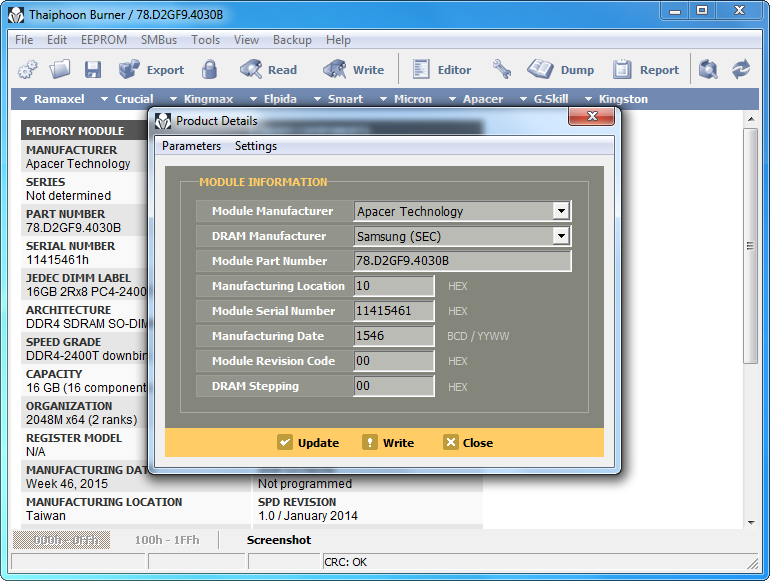Expand the Elpida vendor dropdown
770x581 pixels.
click(273, 99)
